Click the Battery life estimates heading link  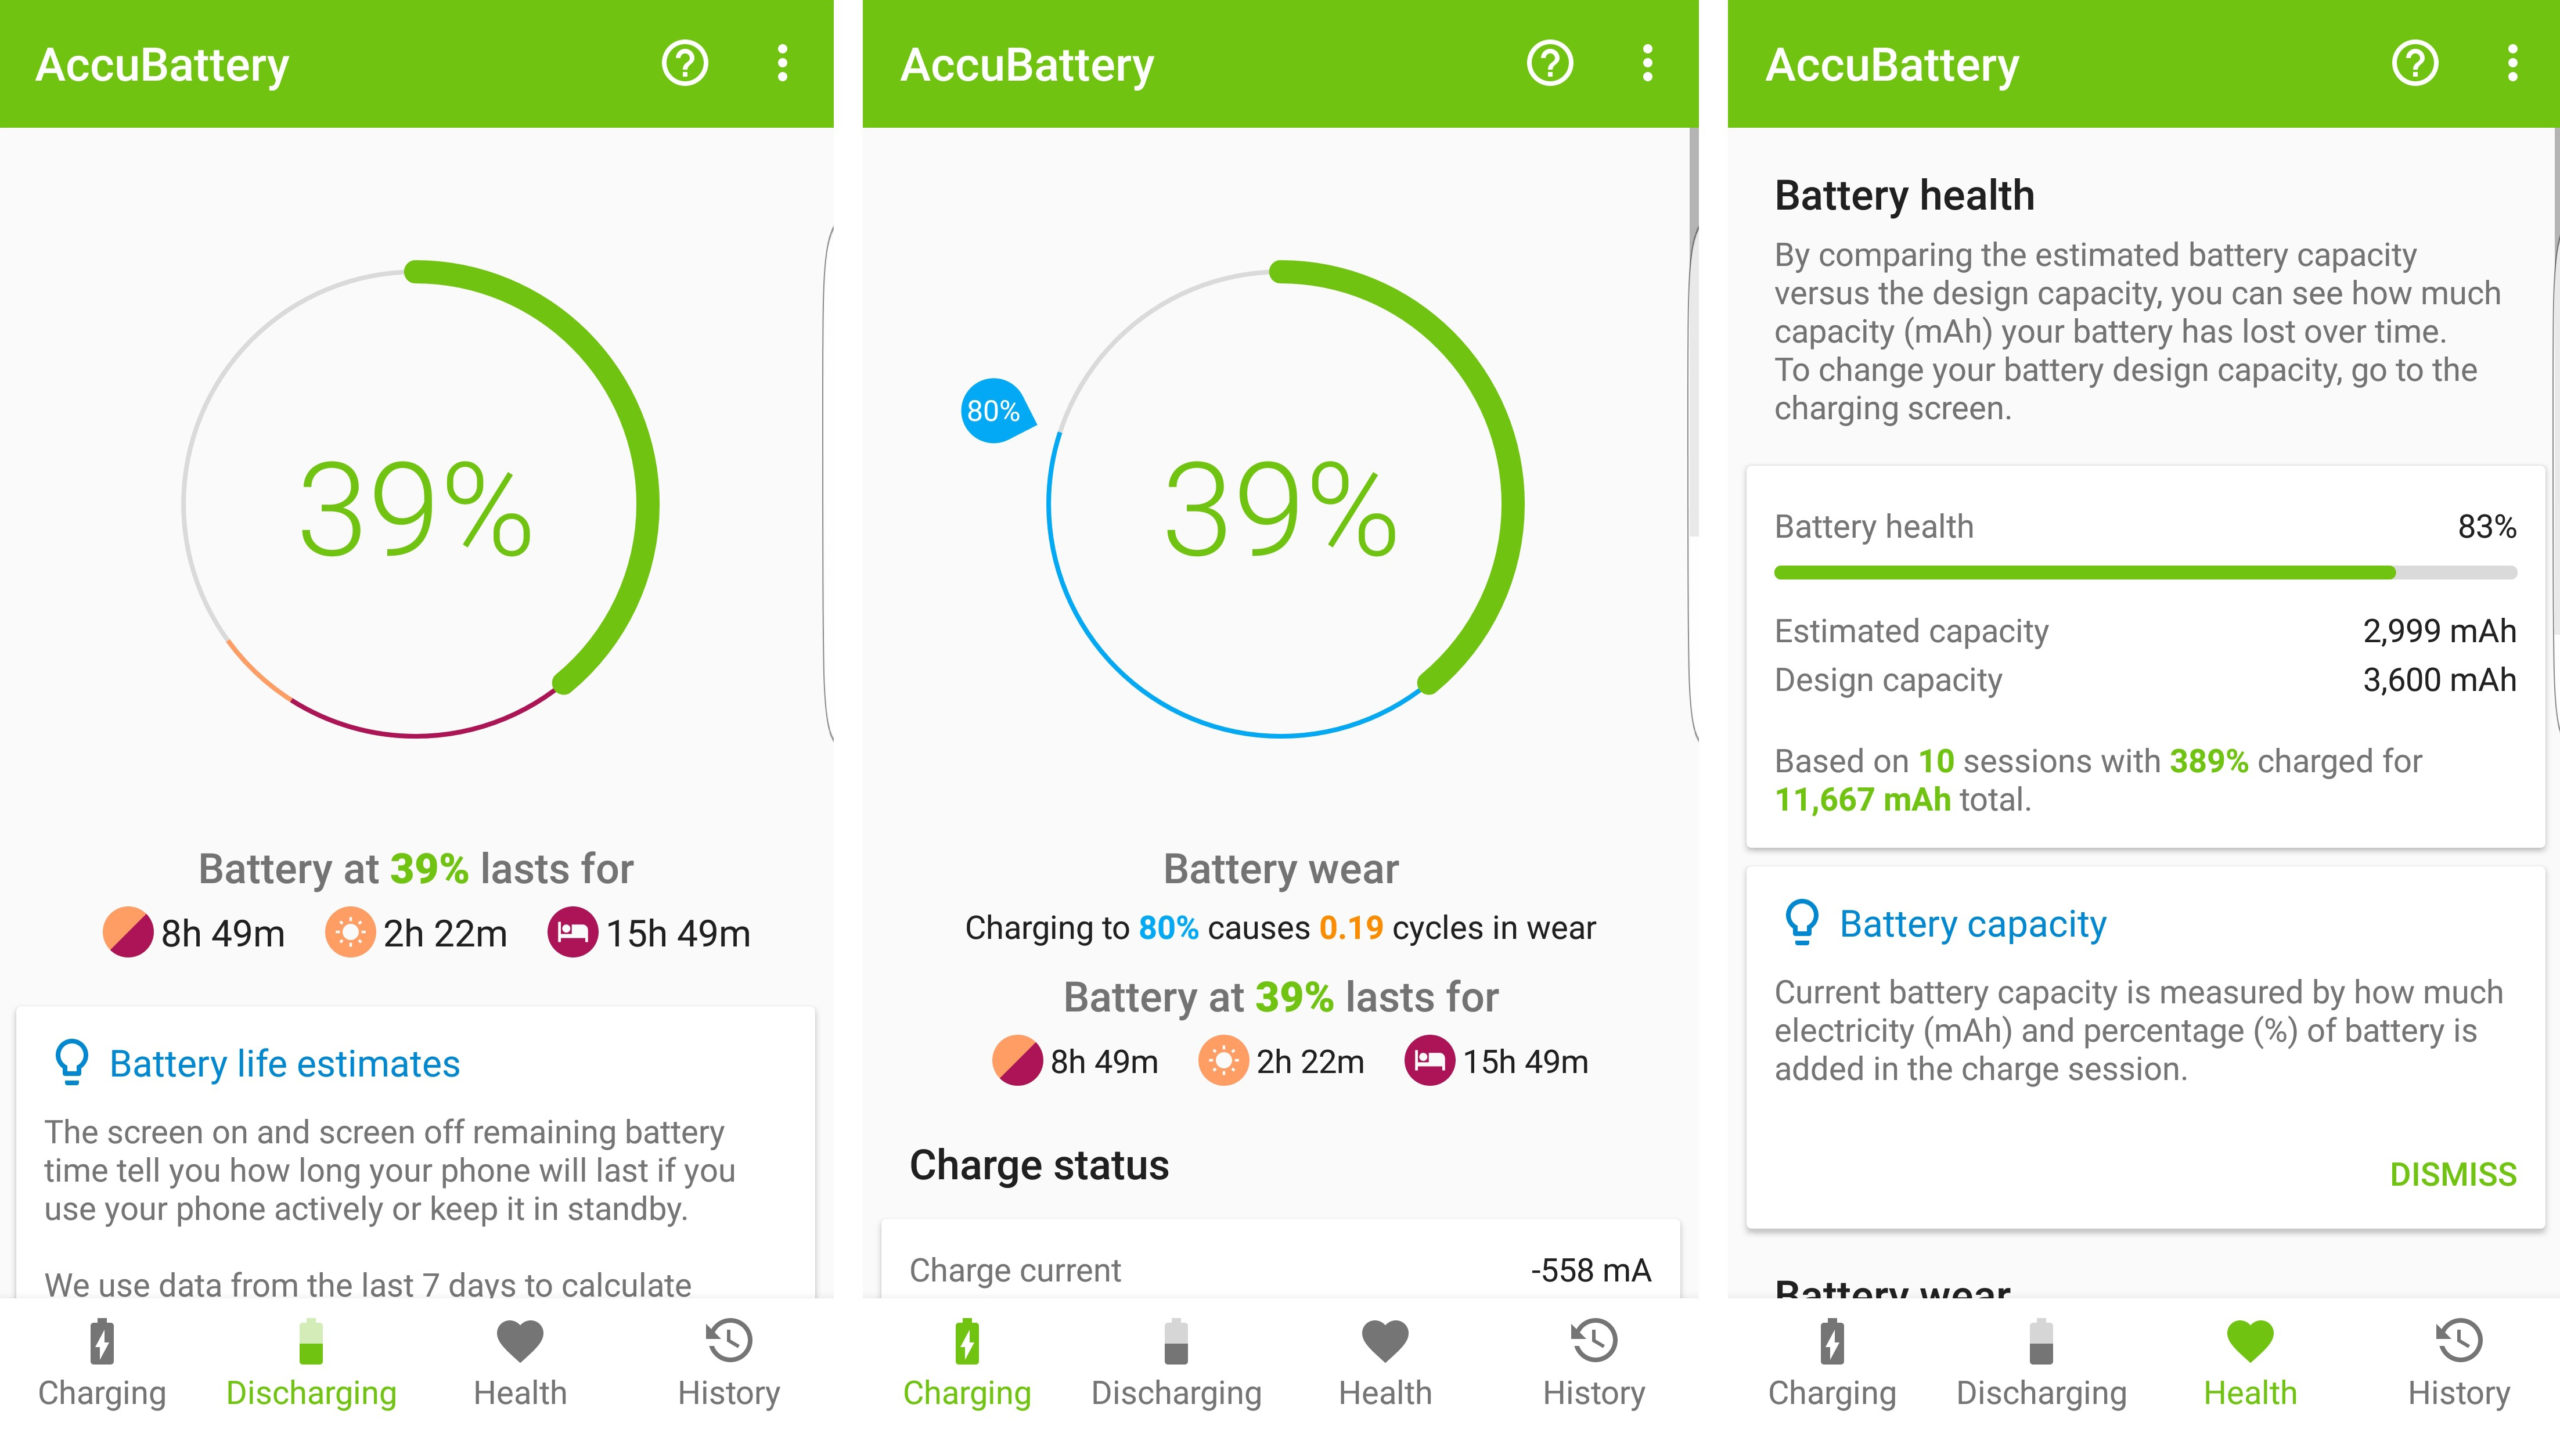point(284,1064)
